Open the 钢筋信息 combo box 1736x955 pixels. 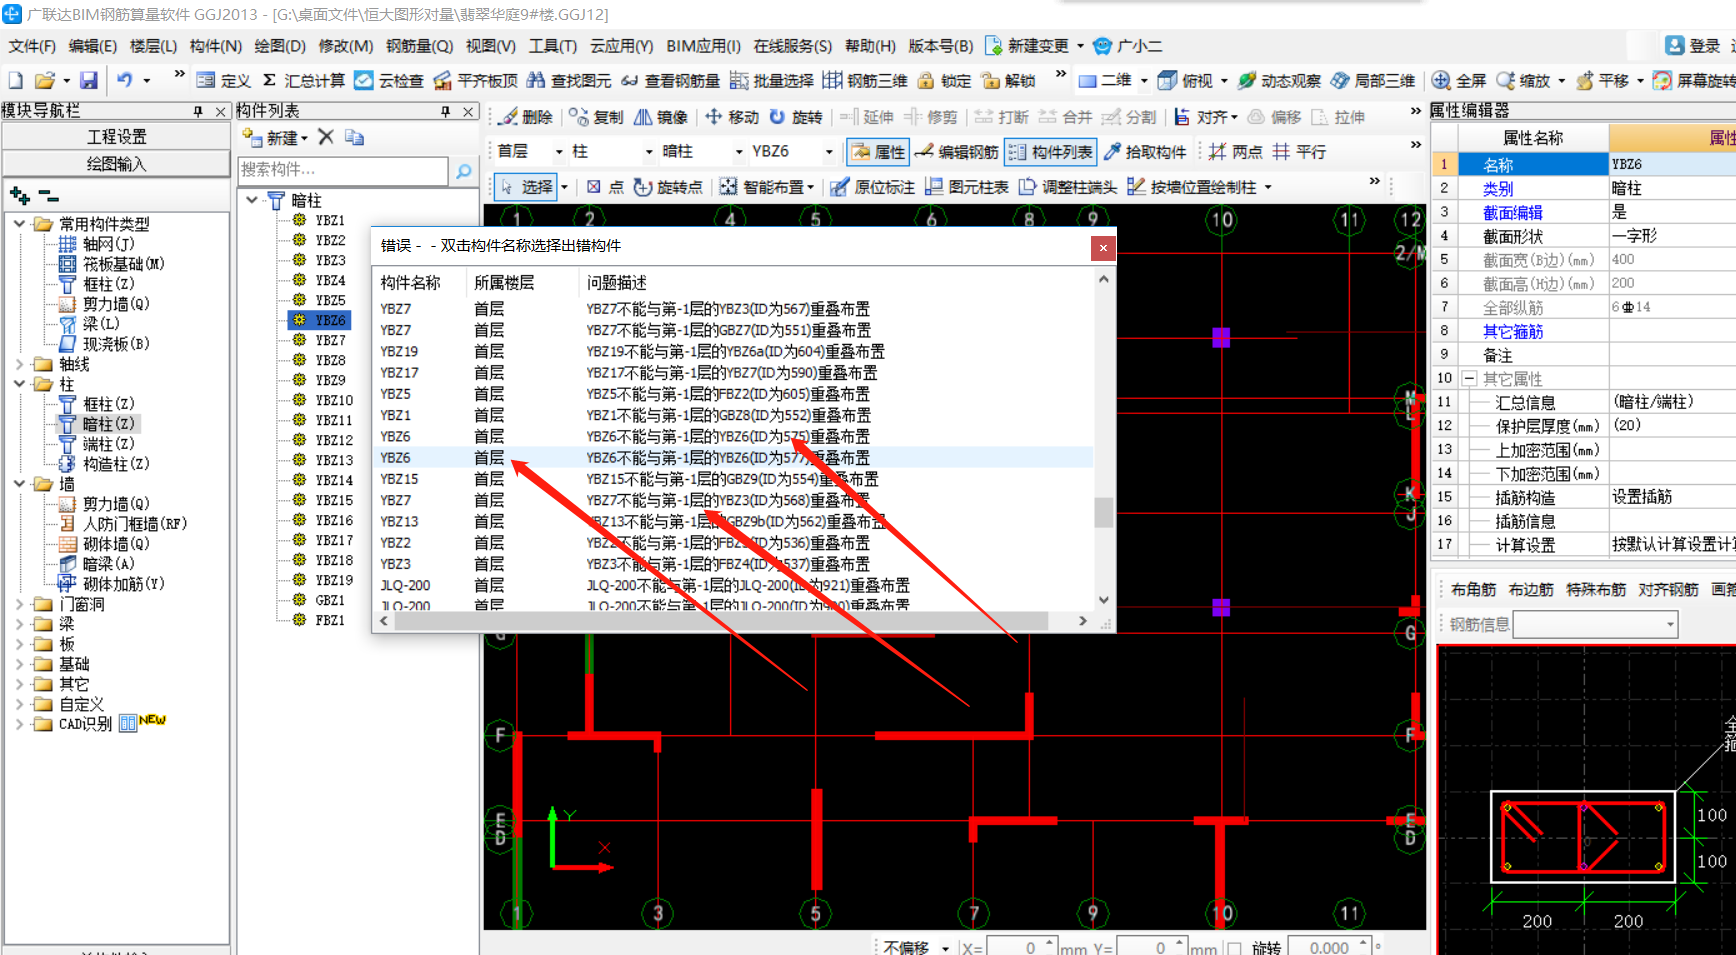point(1595,625)
